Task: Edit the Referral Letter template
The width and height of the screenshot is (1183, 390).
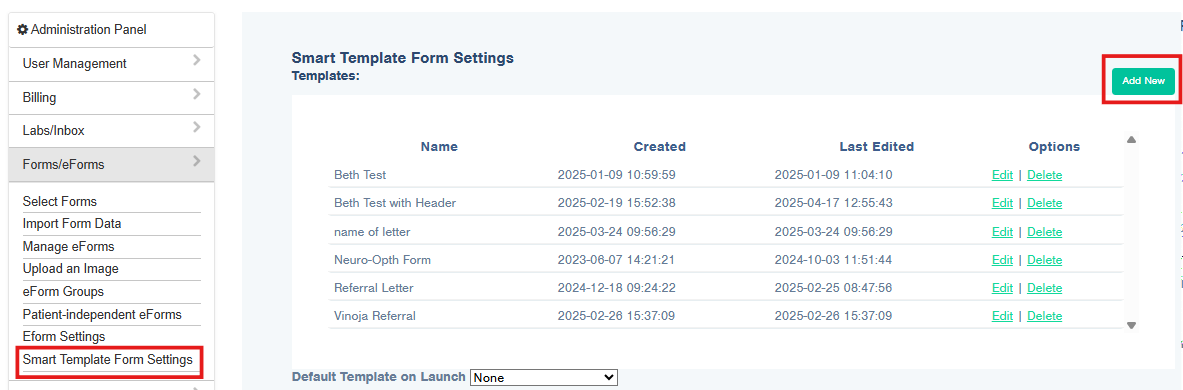Action: pos(1002,288)
